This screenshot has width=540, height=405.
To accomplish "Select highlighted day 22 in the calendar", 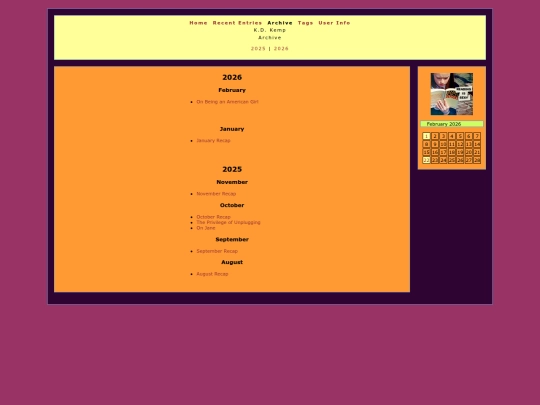I will coord(426,160).
